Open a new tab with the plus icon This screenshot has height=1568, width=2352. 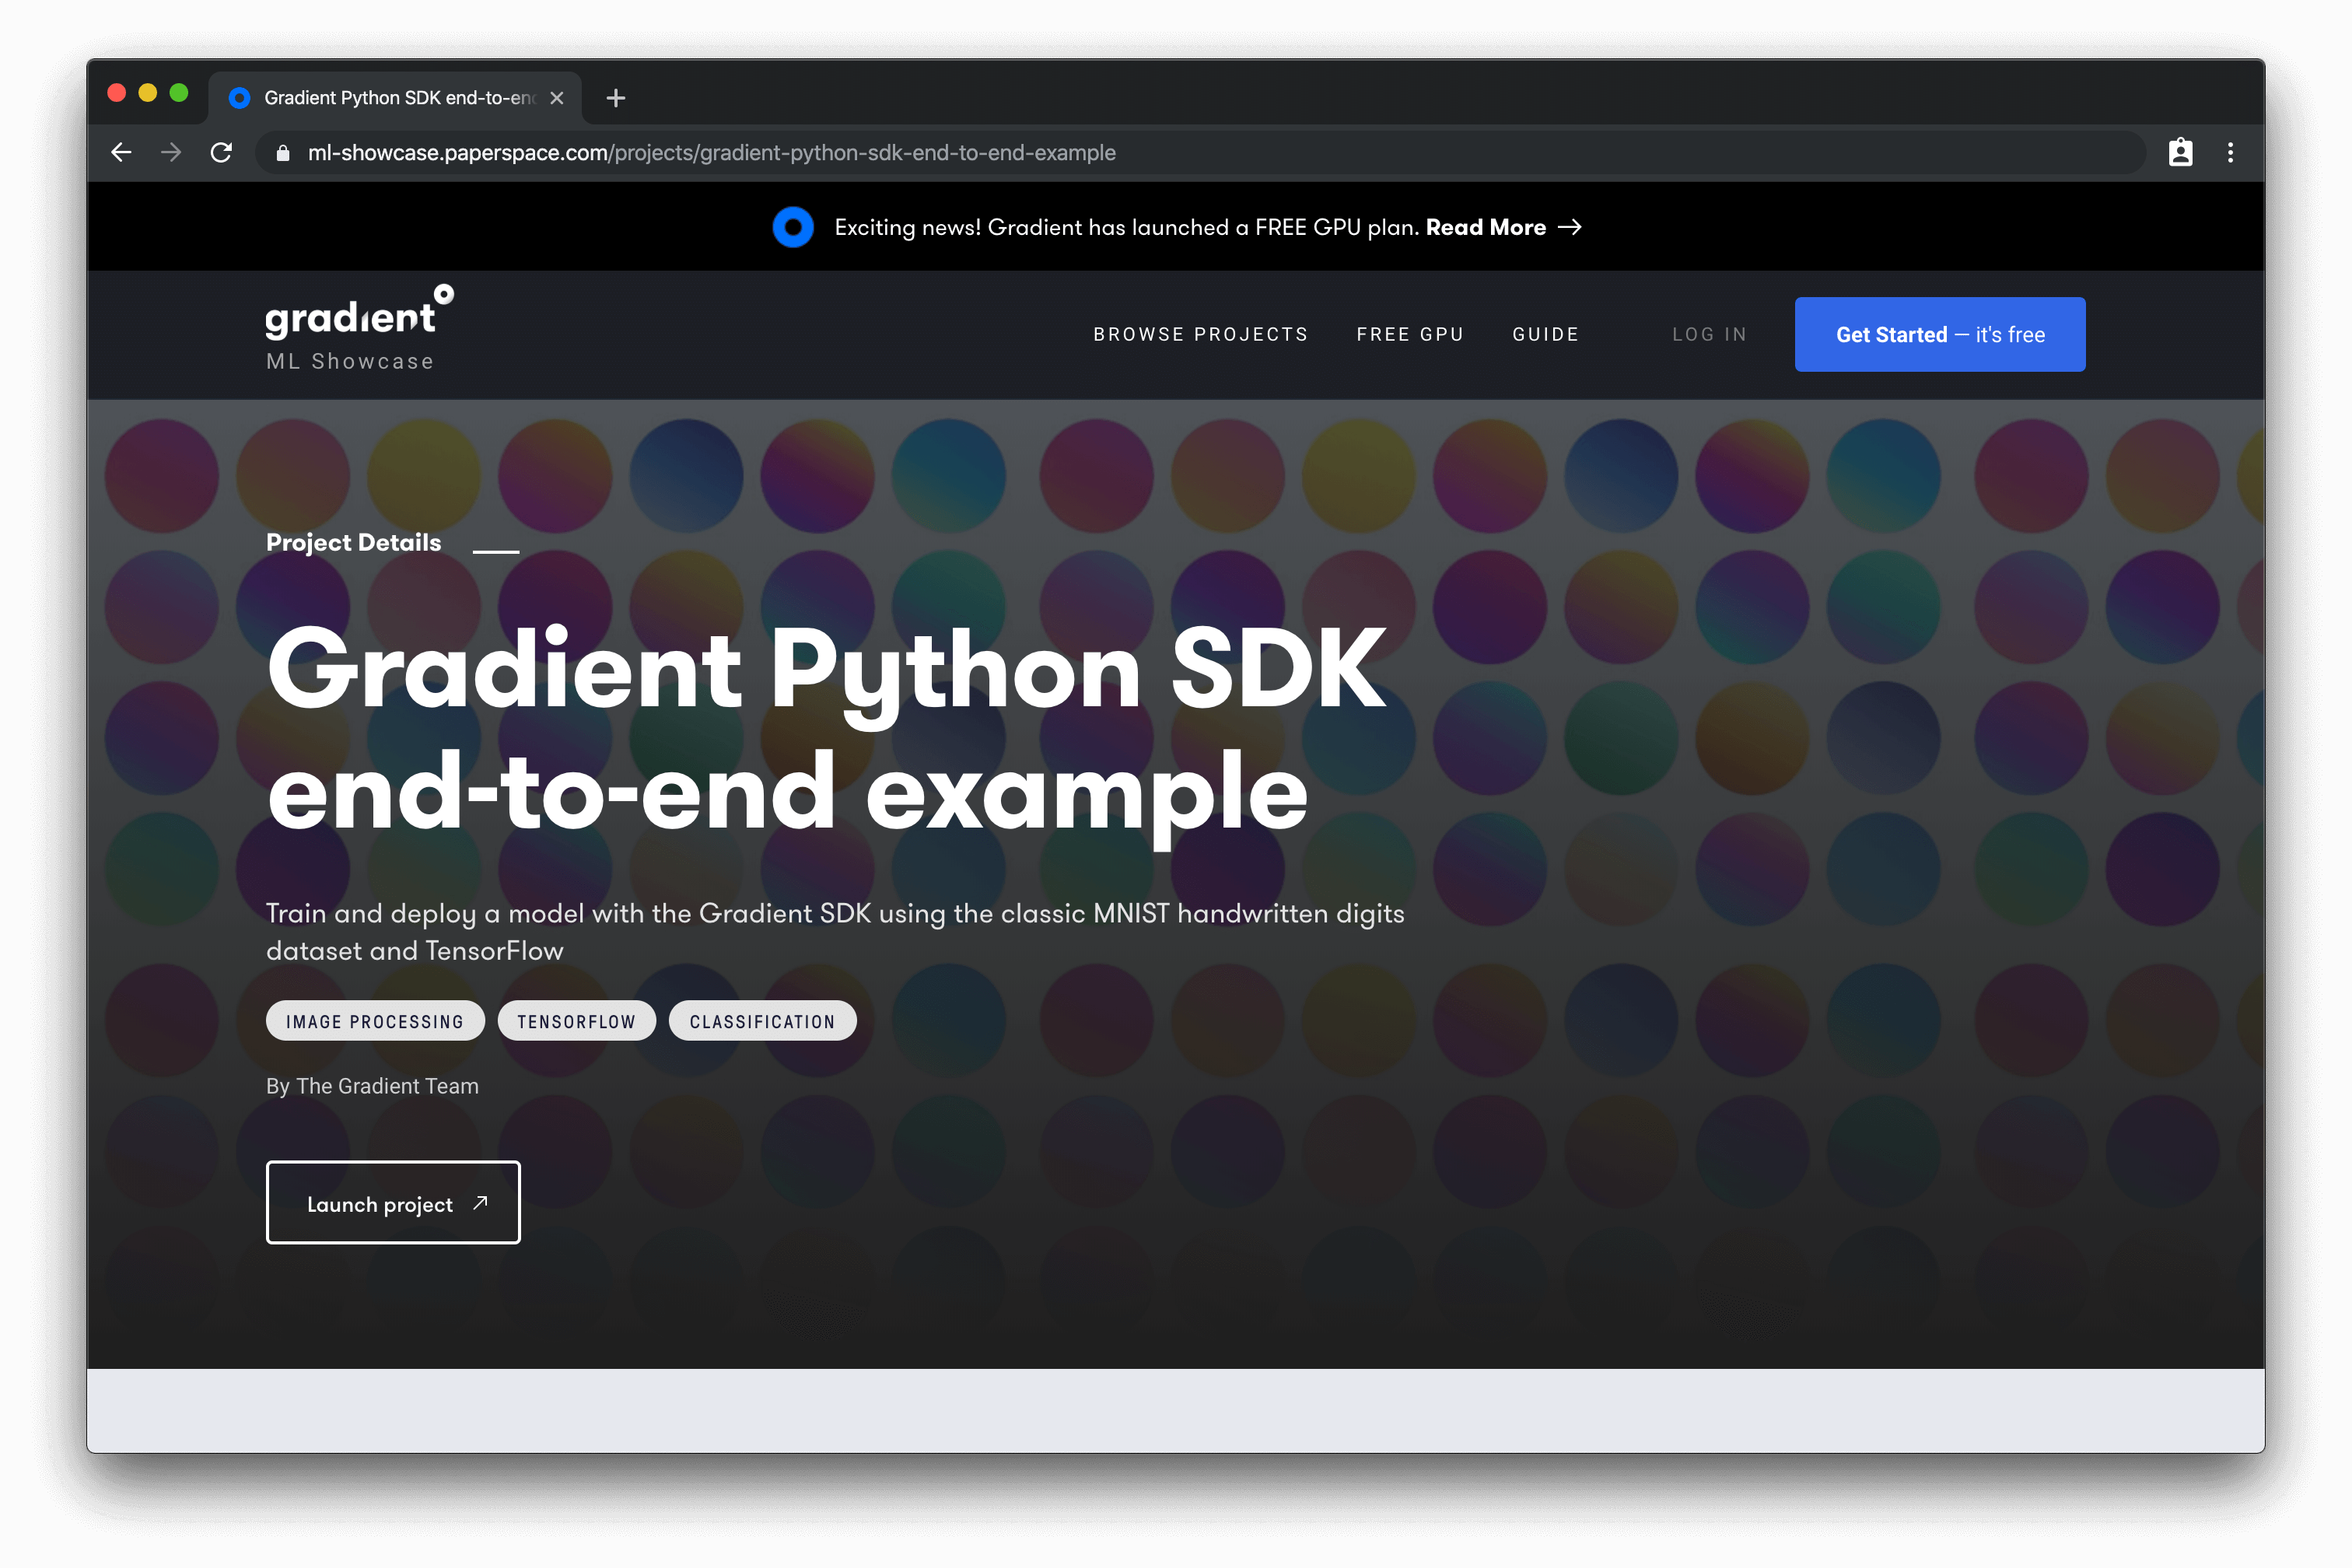coord(616,98)
